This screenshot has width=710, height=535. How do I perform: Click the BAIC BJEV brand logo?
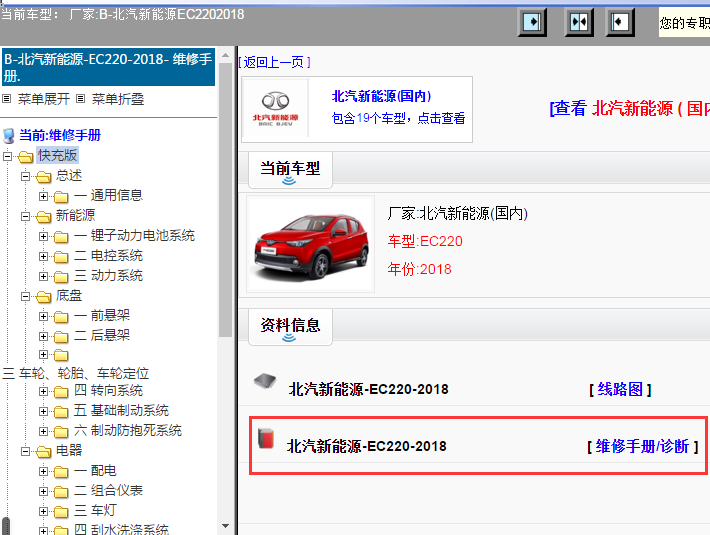[275, 108]
